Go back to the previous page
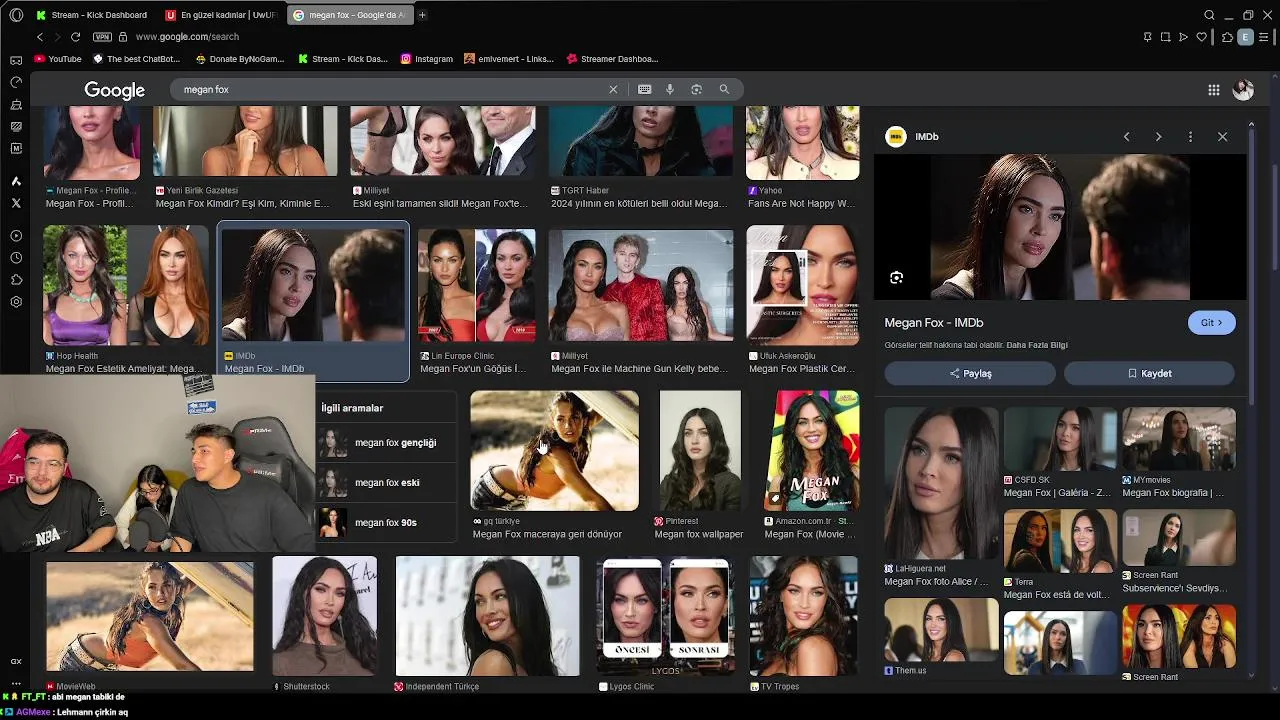 [x=40, y=37]
